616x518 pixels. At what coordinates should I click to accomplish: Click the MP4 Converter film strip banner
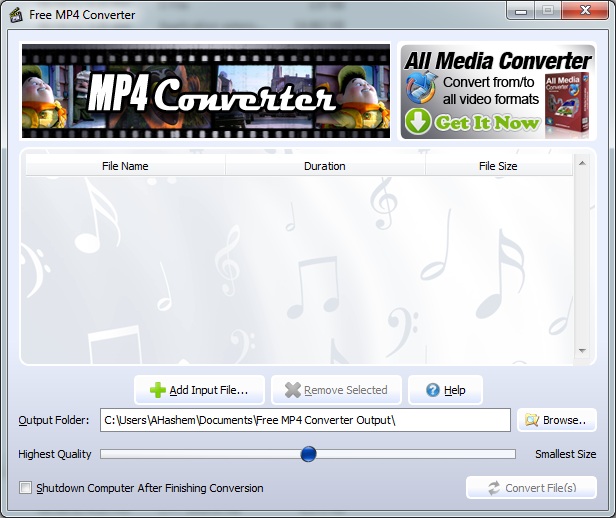[206, 91]
